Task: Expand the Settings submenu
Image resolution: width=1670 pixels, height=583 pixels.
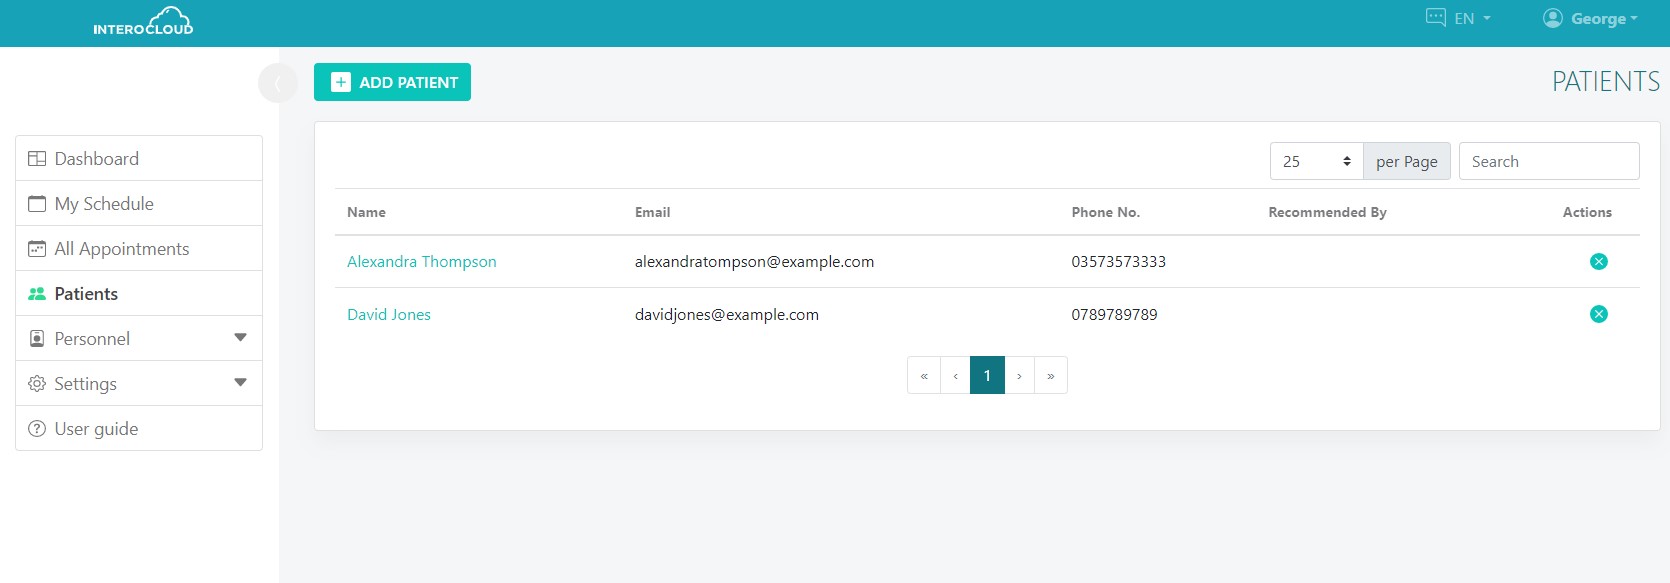Action: [139, 384]
